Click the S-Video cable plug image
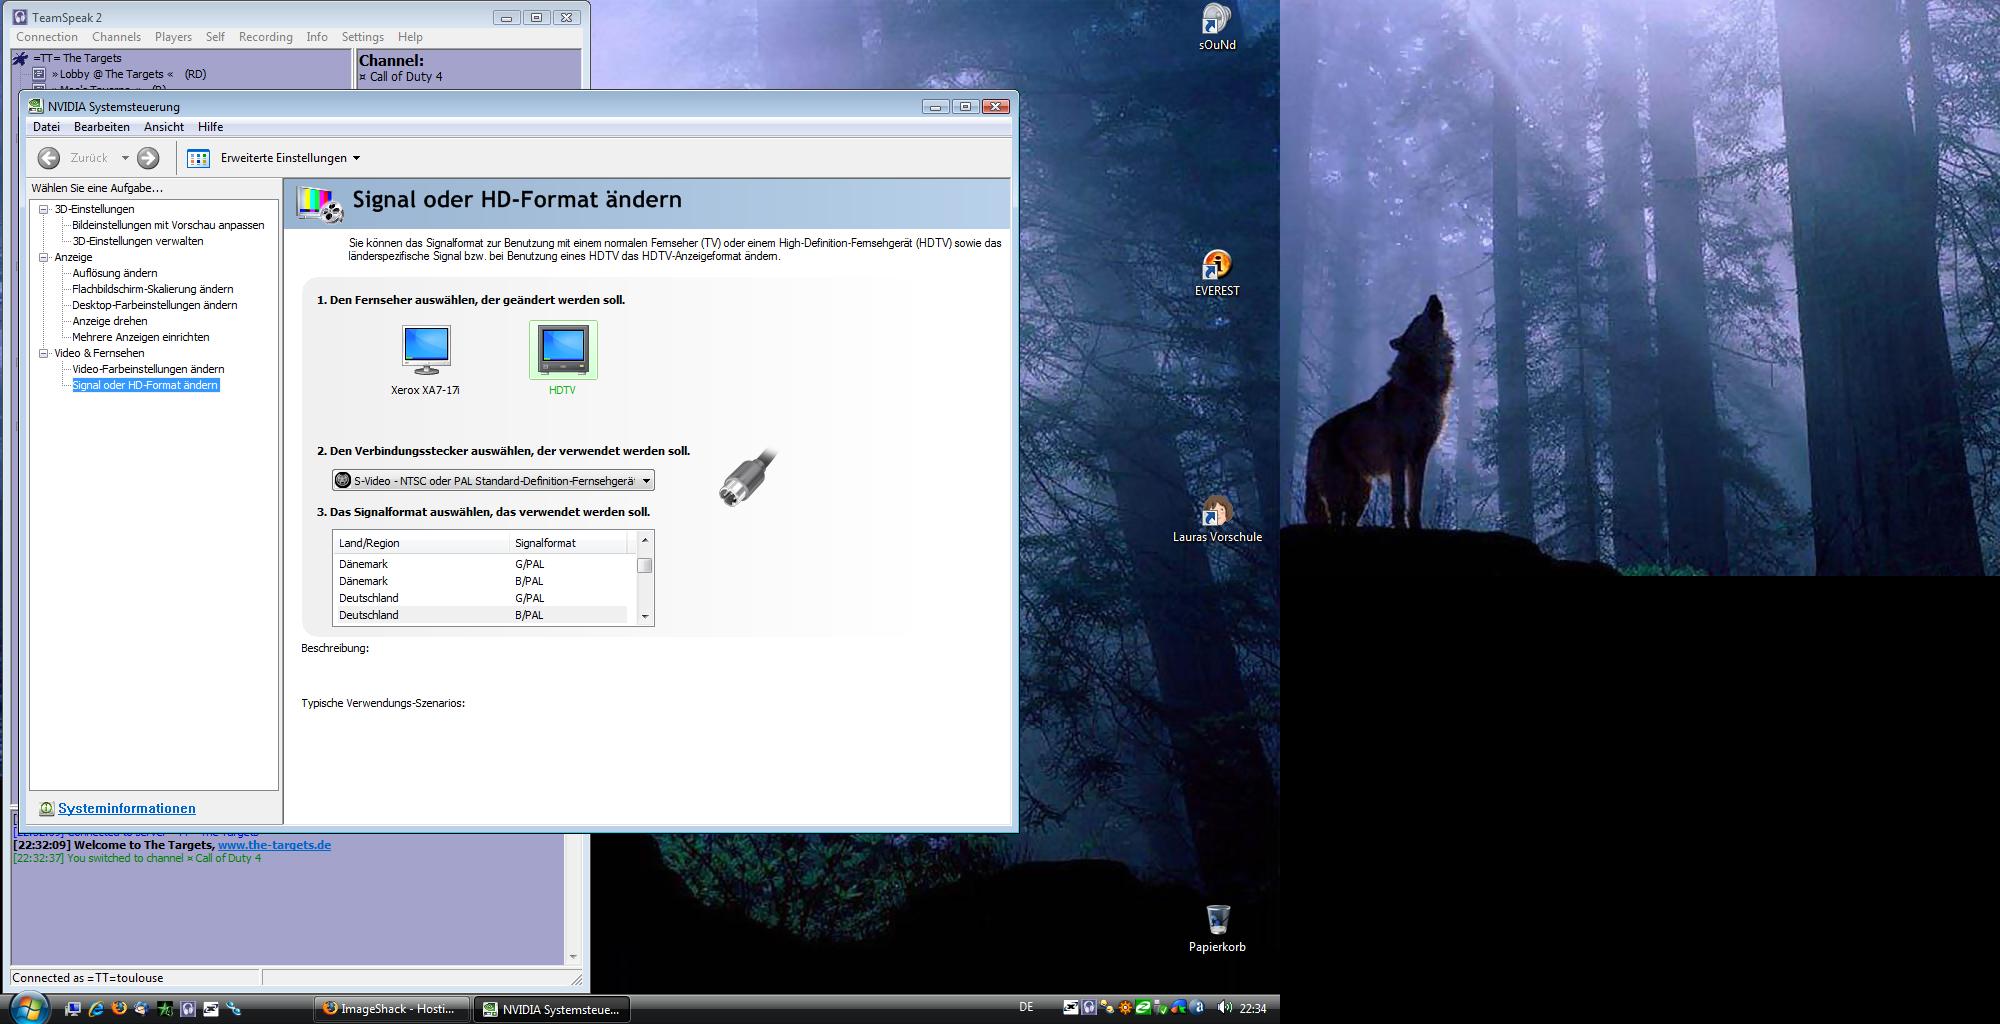Image resolution: width=2000 pixels, height=1024 pixels. (x=748, y=478)
